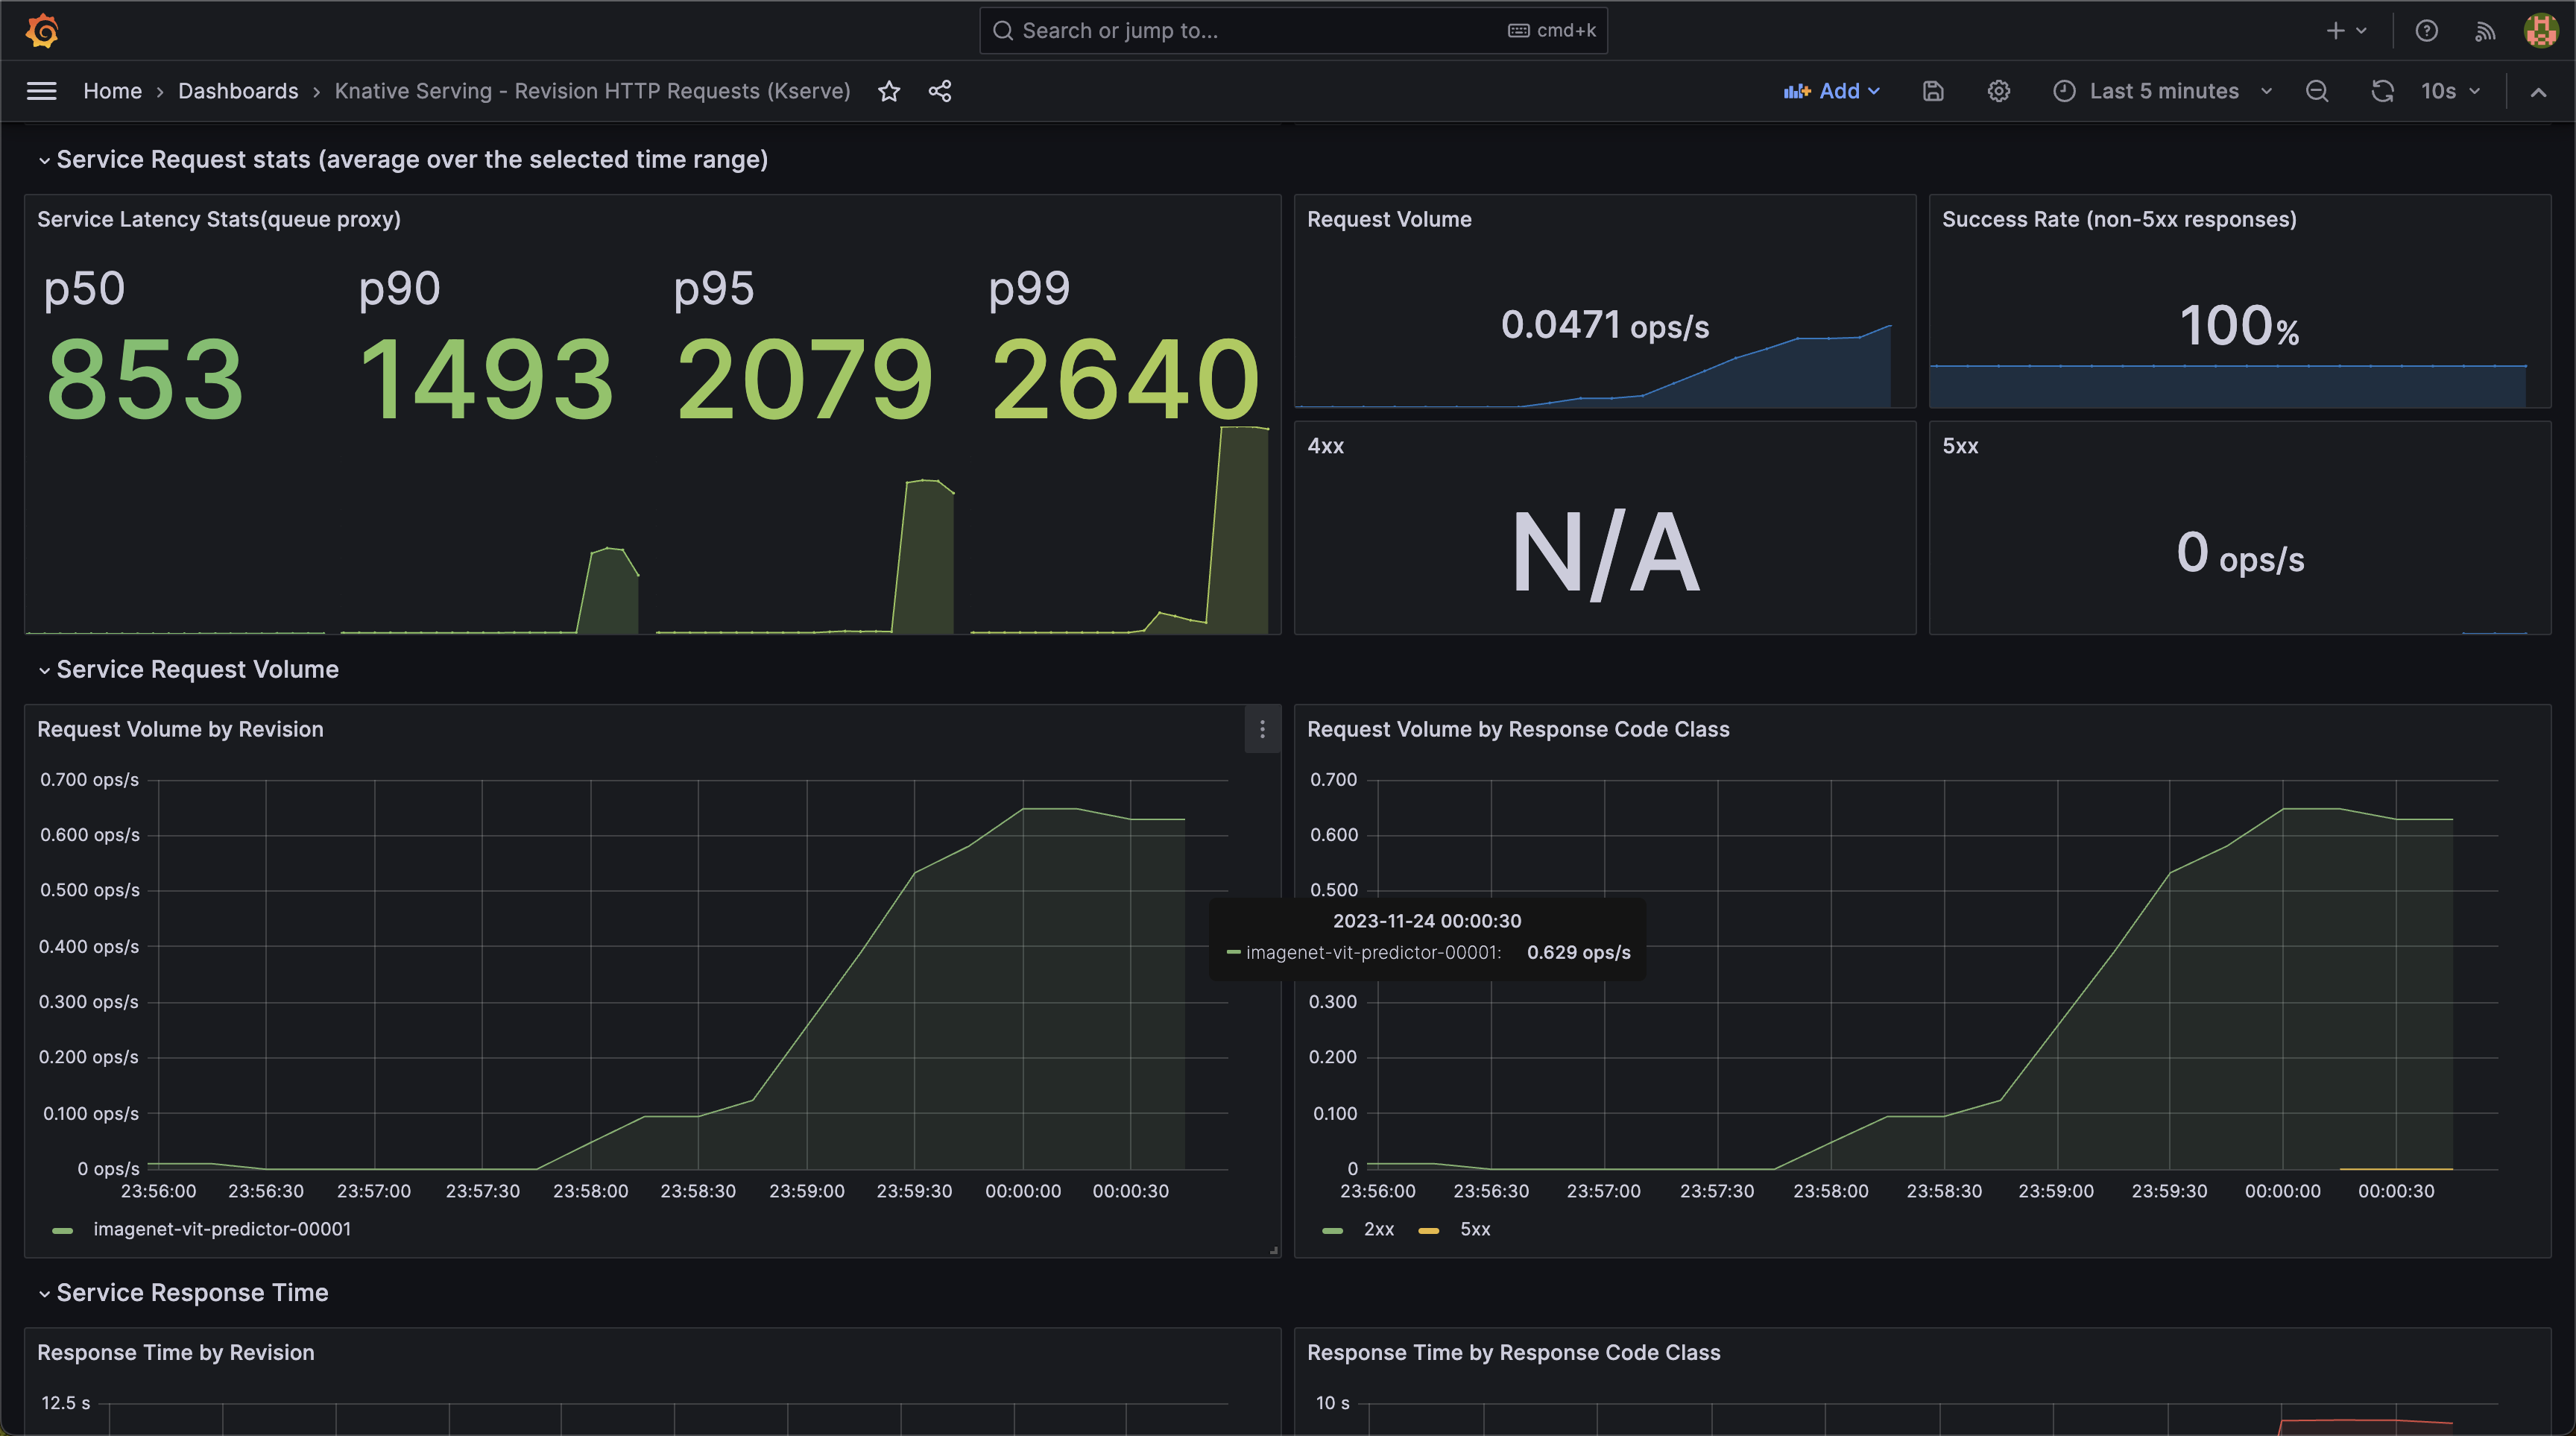Open the help question mark menu

point(2426,31)
